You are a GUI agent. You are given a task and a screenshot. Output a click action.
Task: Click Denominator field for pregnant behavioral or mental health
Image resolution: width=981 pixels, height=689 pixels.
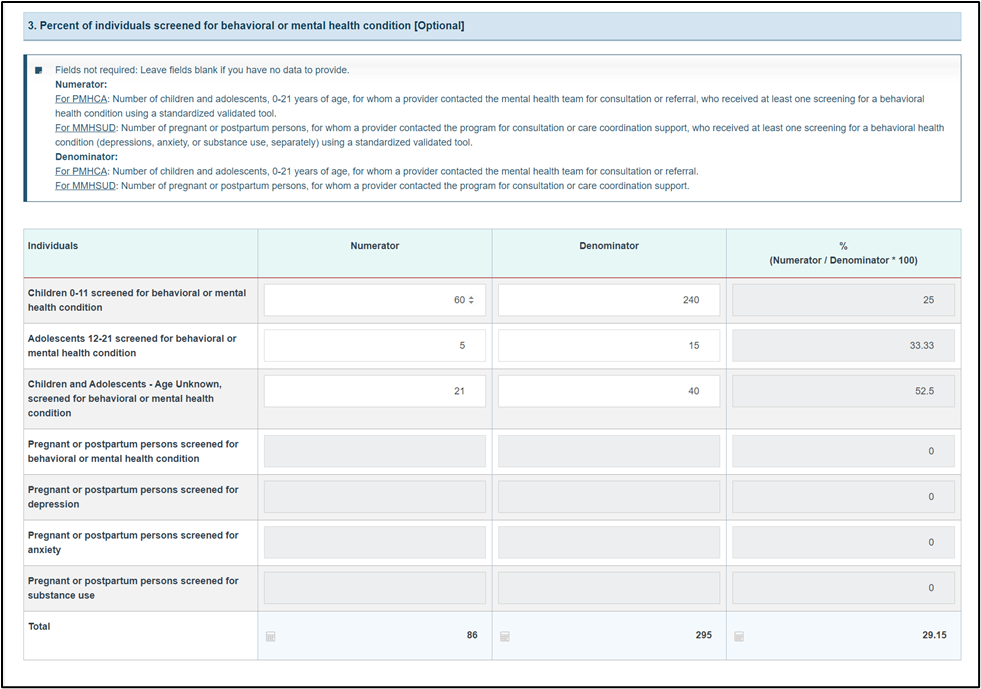click(609, 451)
